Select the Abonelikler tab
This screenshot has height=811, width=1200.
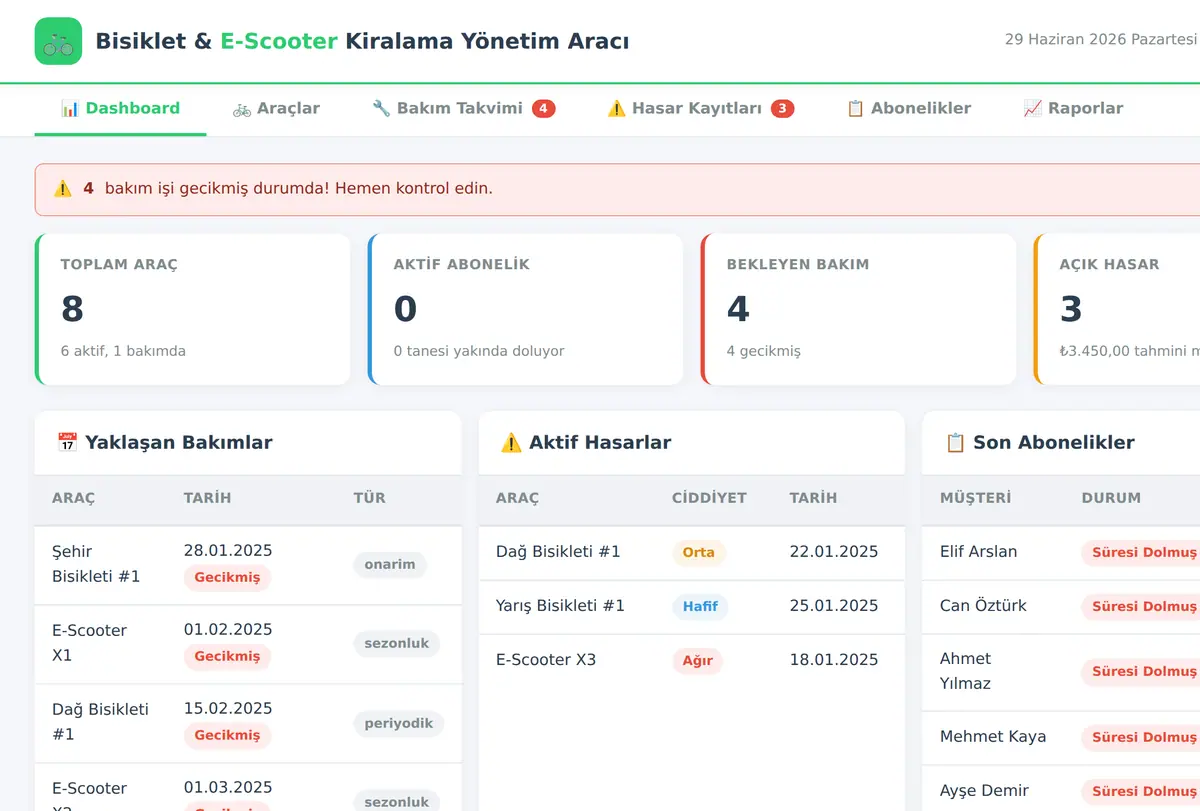tap(908, 108)
